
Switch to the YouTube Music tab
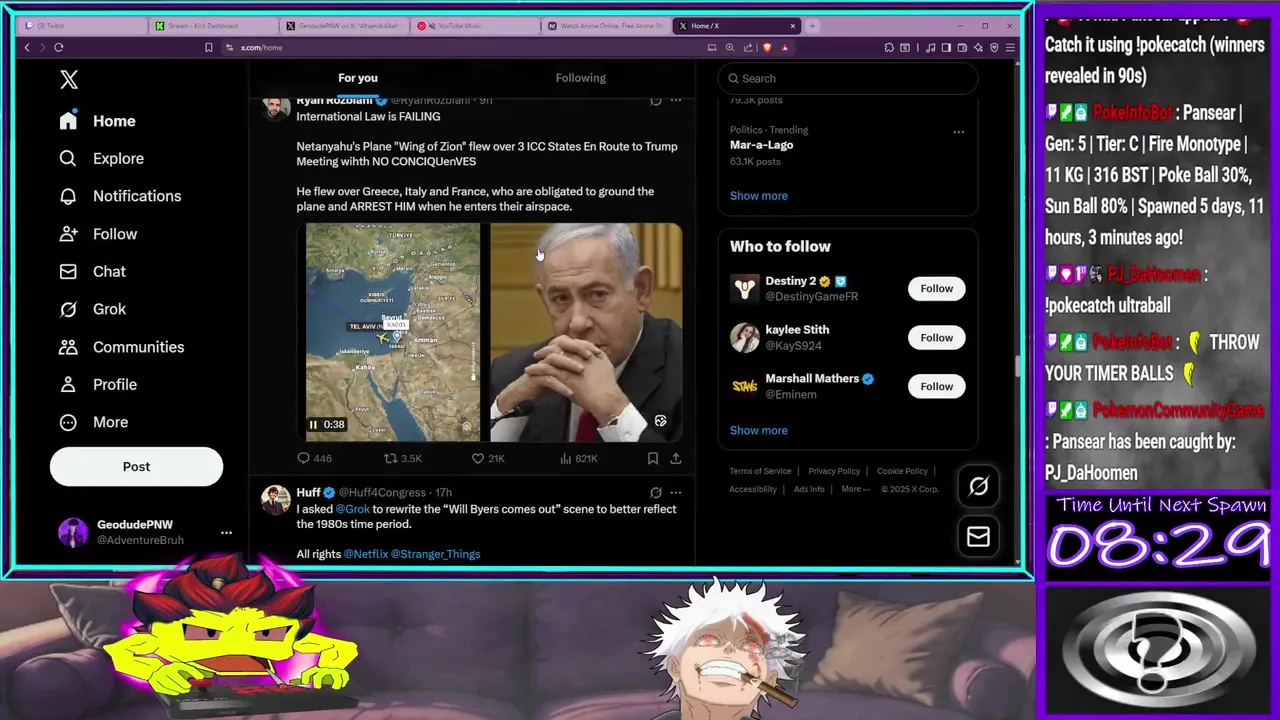tap(474, 26)
